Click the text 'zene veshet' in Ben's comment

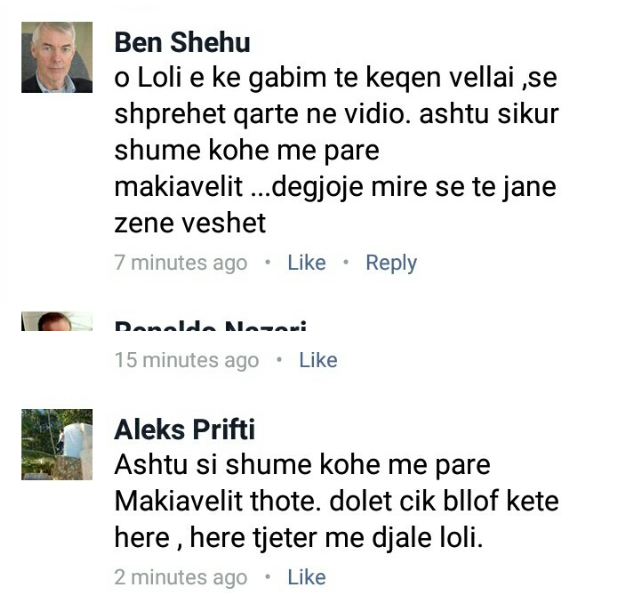click(x=190, y=224)
